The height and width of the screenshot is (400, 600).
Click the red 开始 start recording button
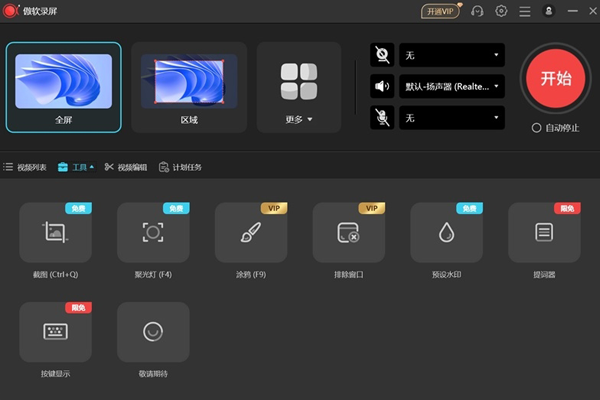coord(556,78)
